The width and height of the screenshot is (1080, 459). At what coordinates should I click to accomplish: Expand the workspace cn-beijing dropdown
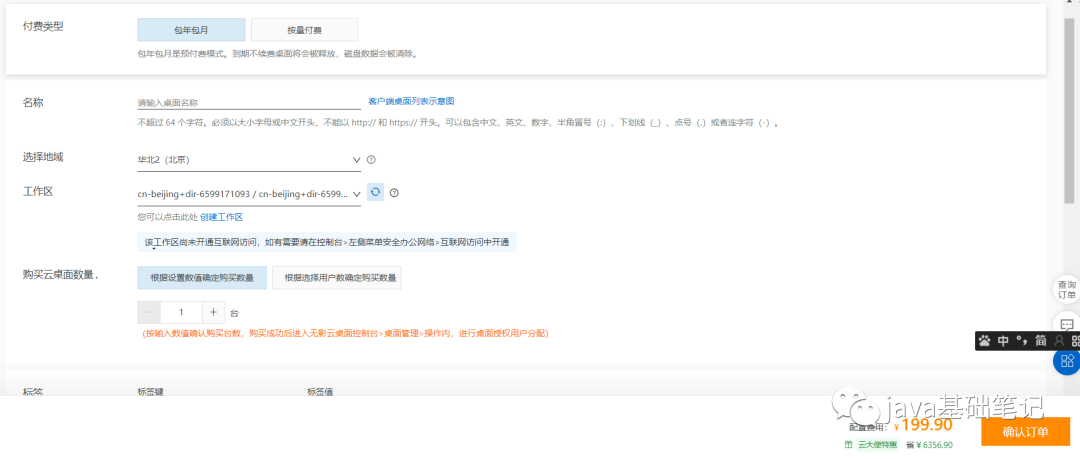pos(249,194)
